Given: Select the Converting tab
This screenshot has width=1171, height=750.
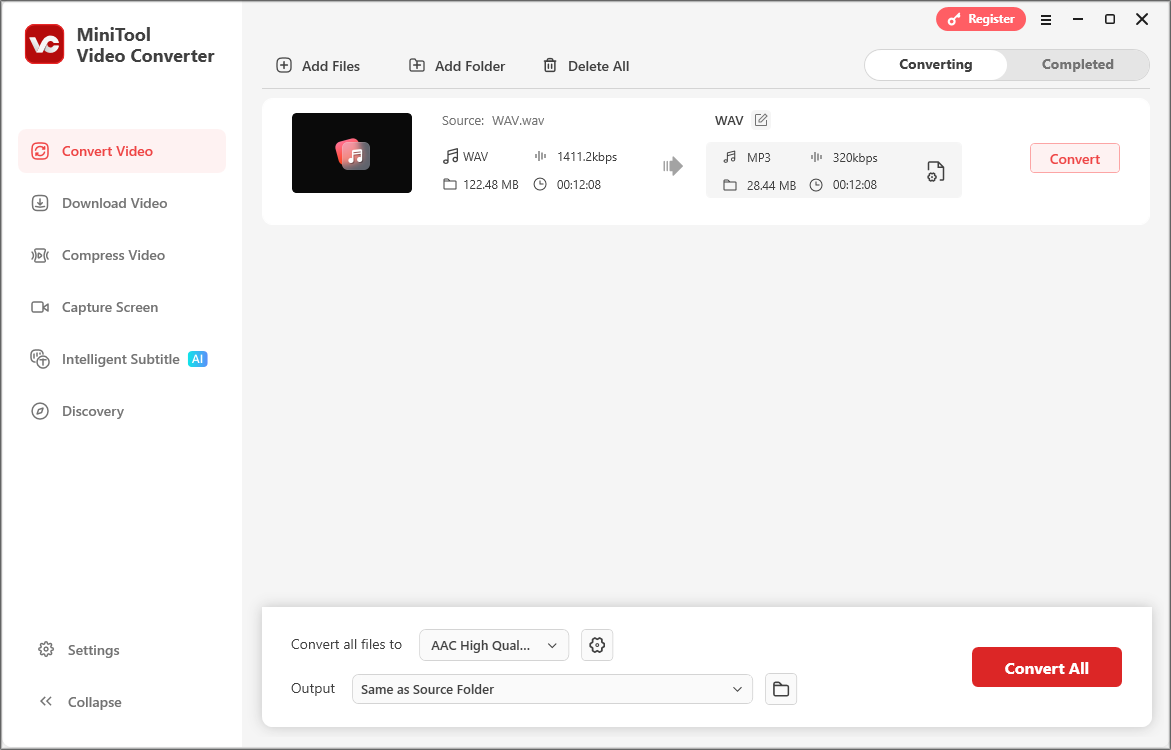Looking at the screenshot, I should 935,64.
